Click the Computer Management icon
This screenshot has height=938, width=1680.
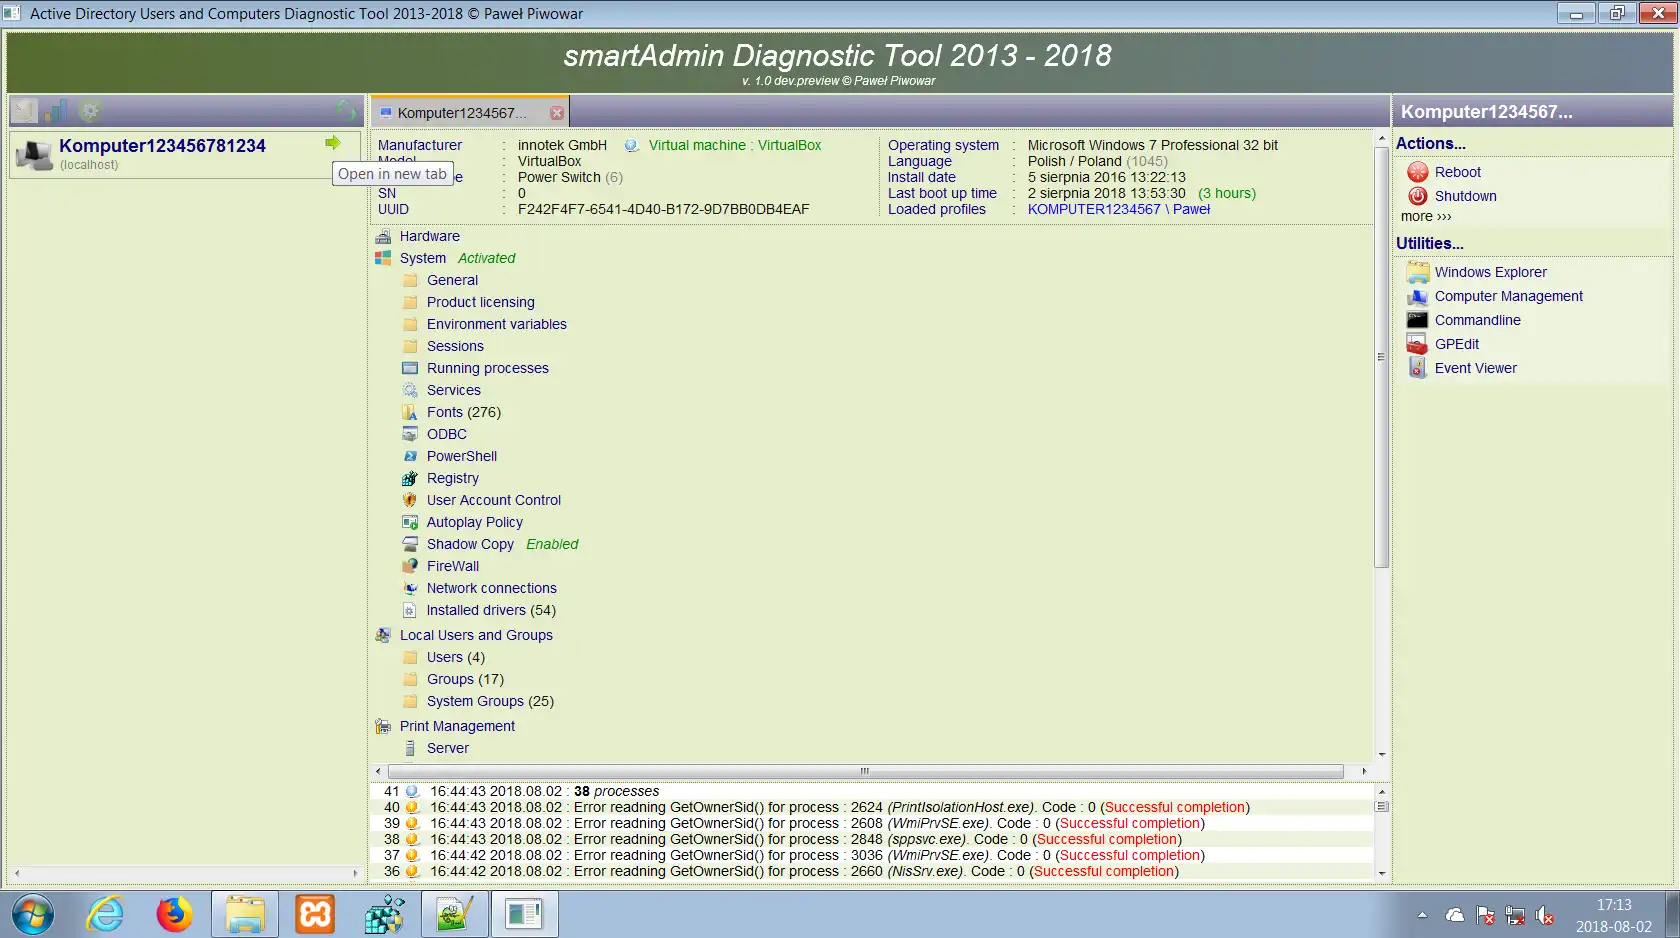pos(1417,296)
